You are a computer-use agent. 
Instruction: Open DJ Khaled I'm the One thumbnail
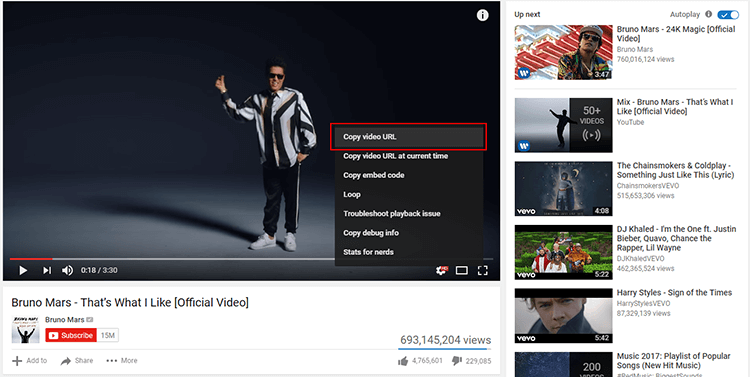(563, 253)
